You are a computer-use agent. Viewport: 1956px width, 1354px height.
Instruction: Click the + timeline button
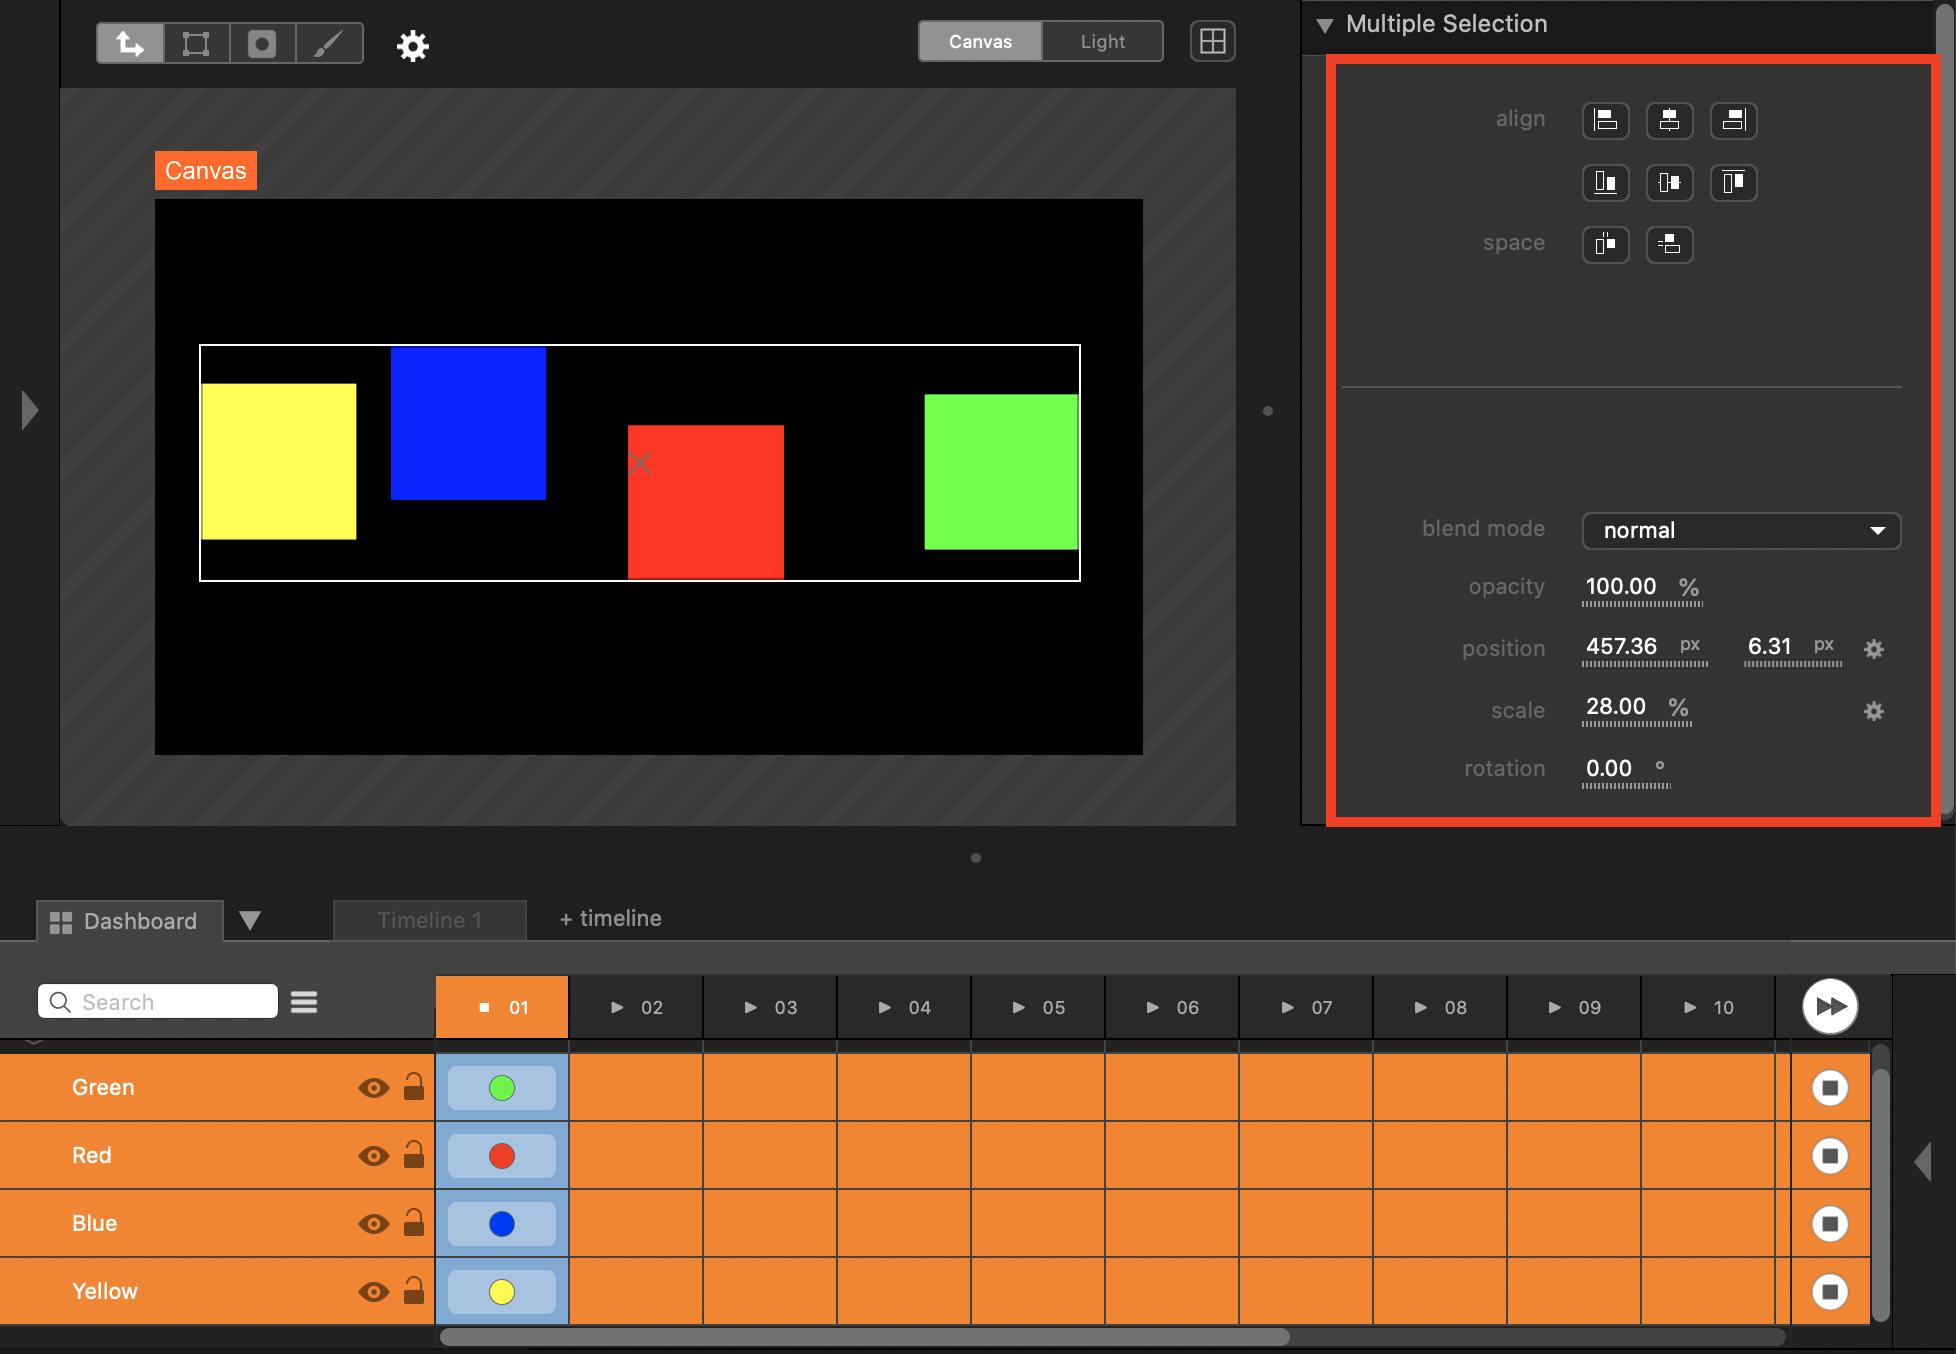click(x=610, y=918)
